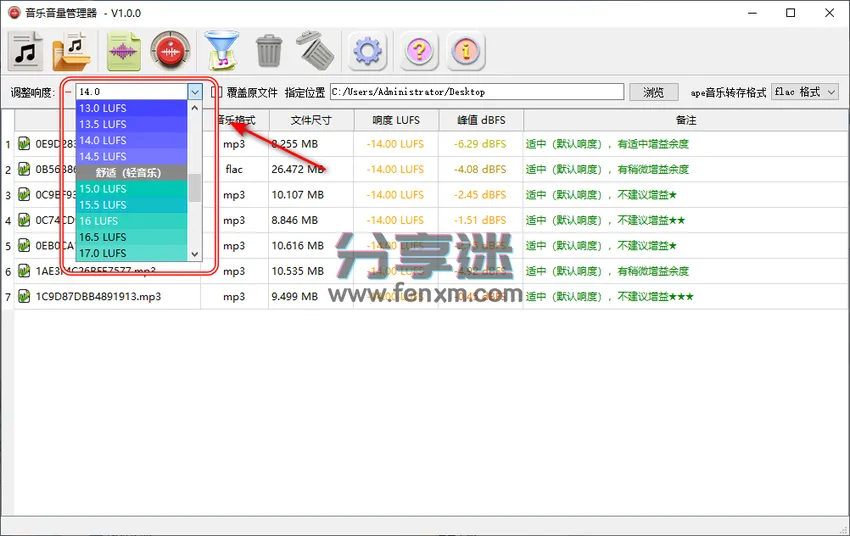Click file icon of 1C9D87DBB4891913.mp3
The height and width of the screenshot is (536, 850).
click(24, 296)
